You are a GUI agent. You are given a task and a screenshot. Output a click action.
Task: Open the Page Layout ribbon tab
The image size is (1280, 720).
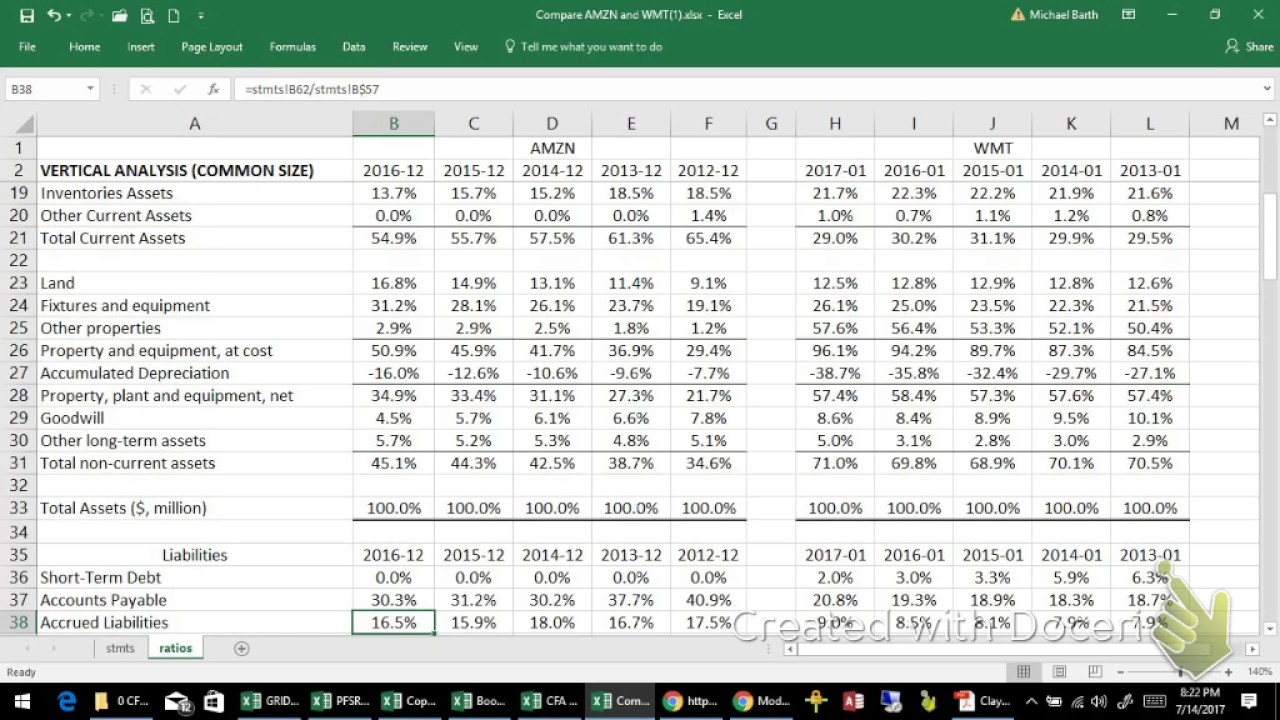click(212, 47)
